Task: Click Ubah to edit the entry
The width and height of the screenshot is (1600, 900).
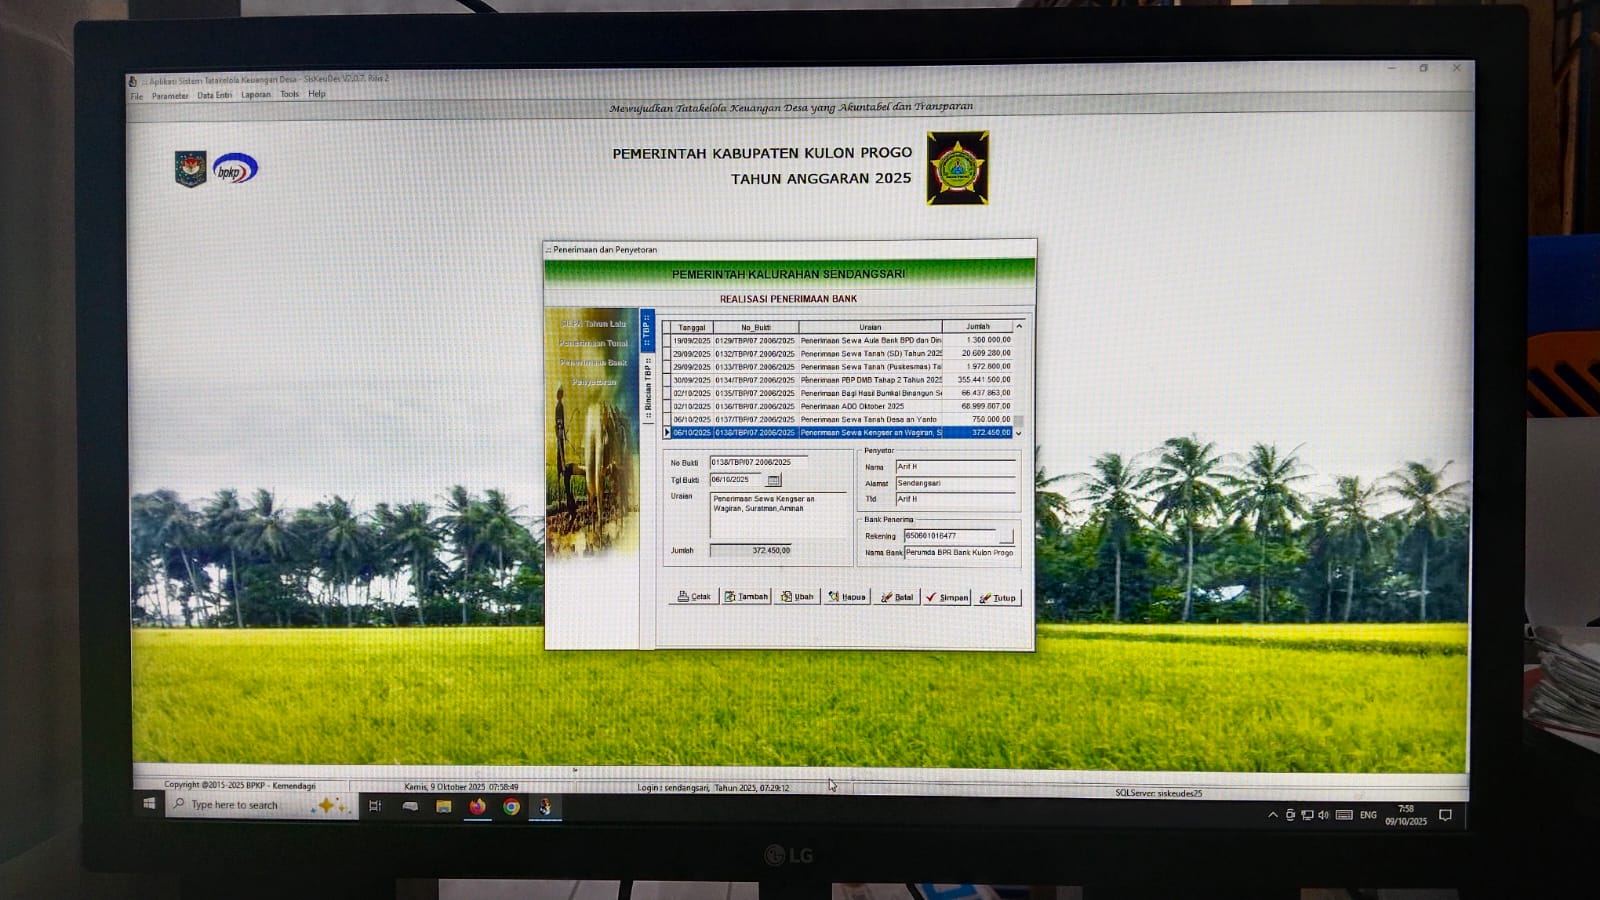Action: coord(797,597)
